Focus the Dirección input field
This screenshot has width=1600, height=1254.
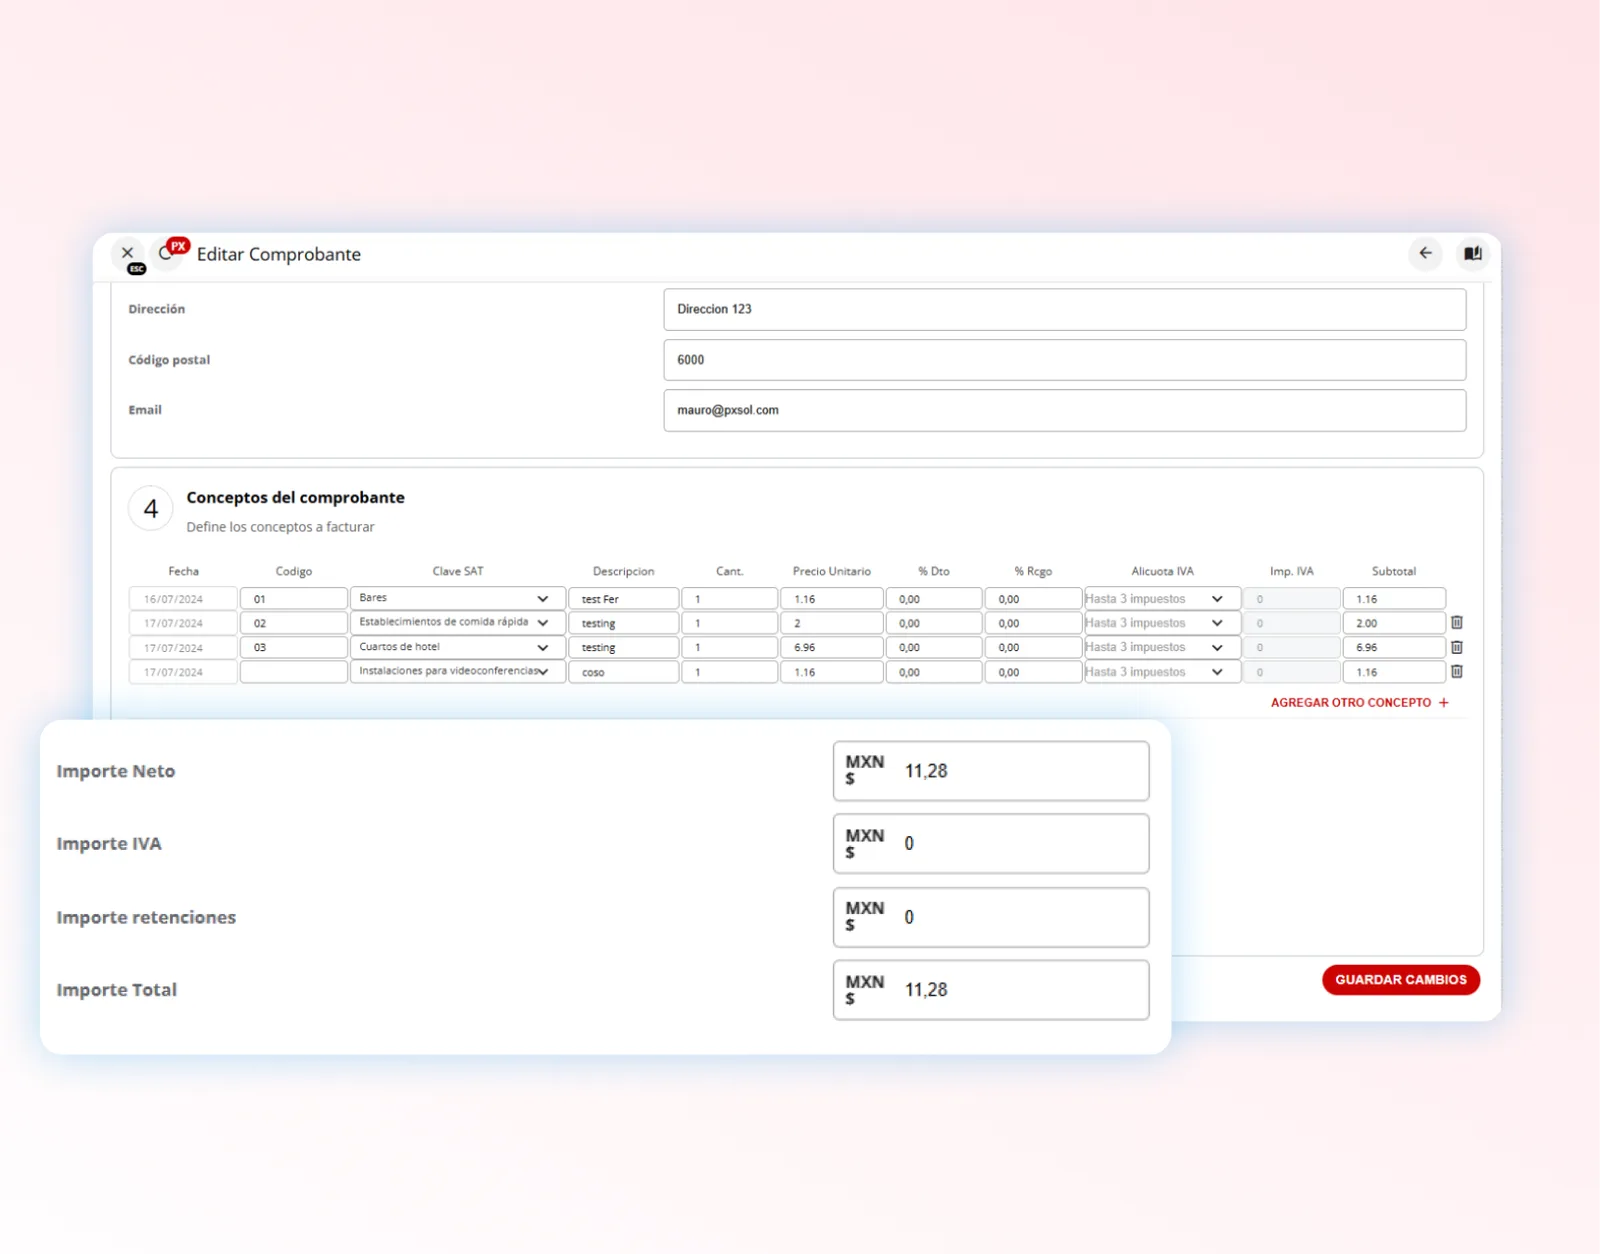pos(1065,309)
